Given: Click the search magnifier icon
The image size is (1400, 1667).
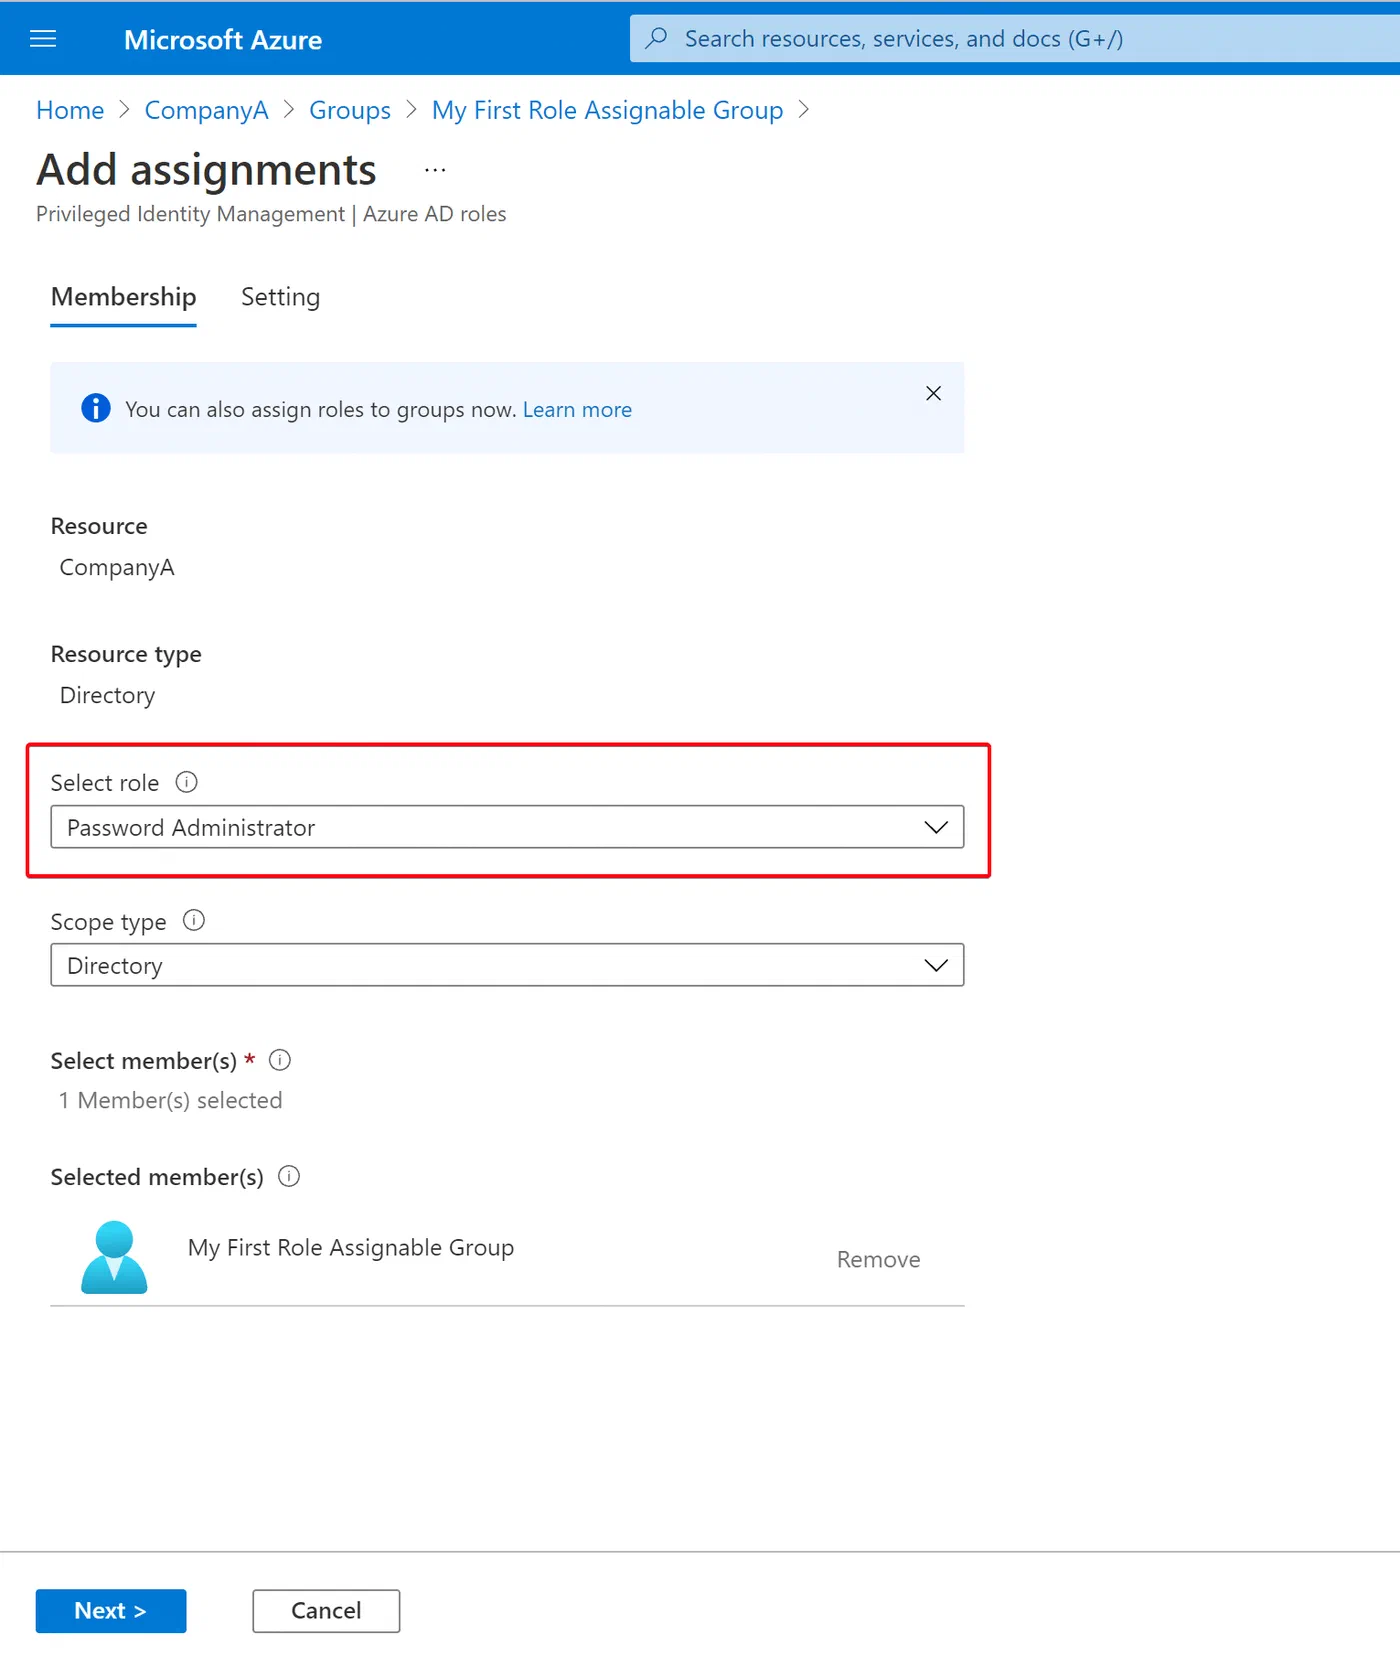Looking at the screenshot, I should tap(657, 38).
